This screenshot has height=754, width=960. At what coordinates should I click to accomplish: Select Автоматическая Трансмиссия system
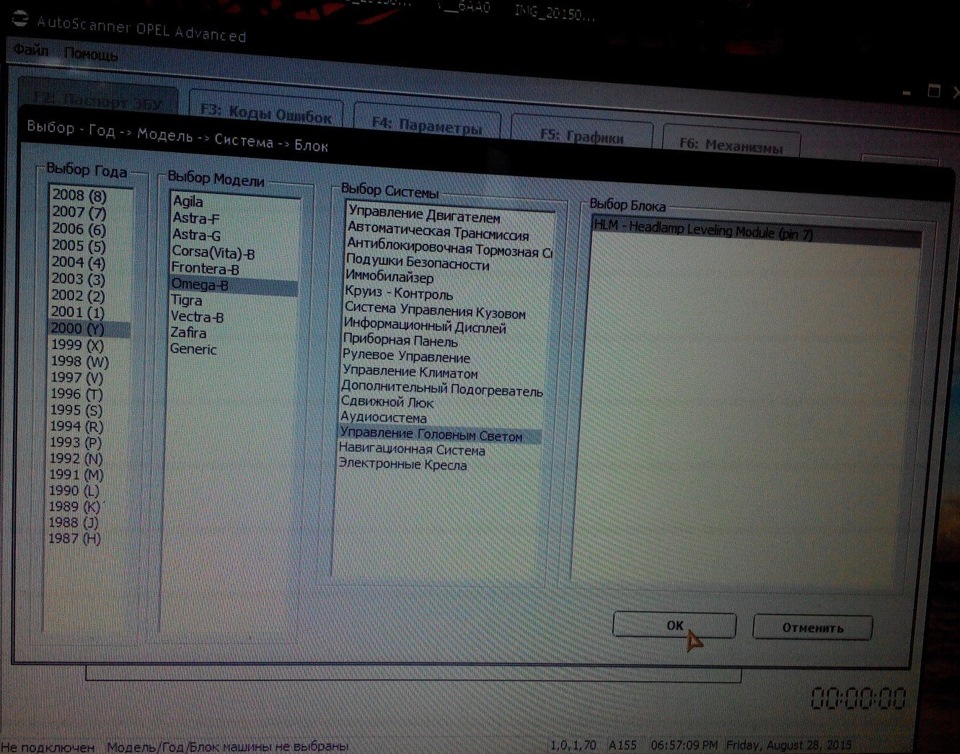click(437, 232)
